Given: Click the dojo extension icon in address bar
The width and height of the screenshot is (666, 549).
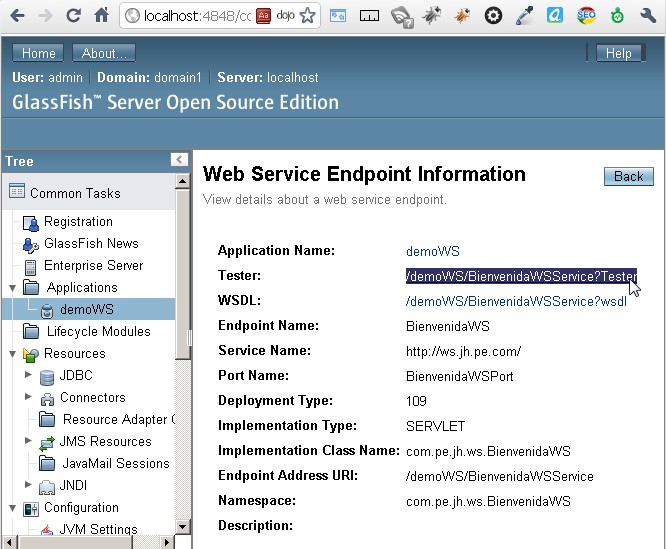Looking at the screenshot, I should [x=285, y=16].
